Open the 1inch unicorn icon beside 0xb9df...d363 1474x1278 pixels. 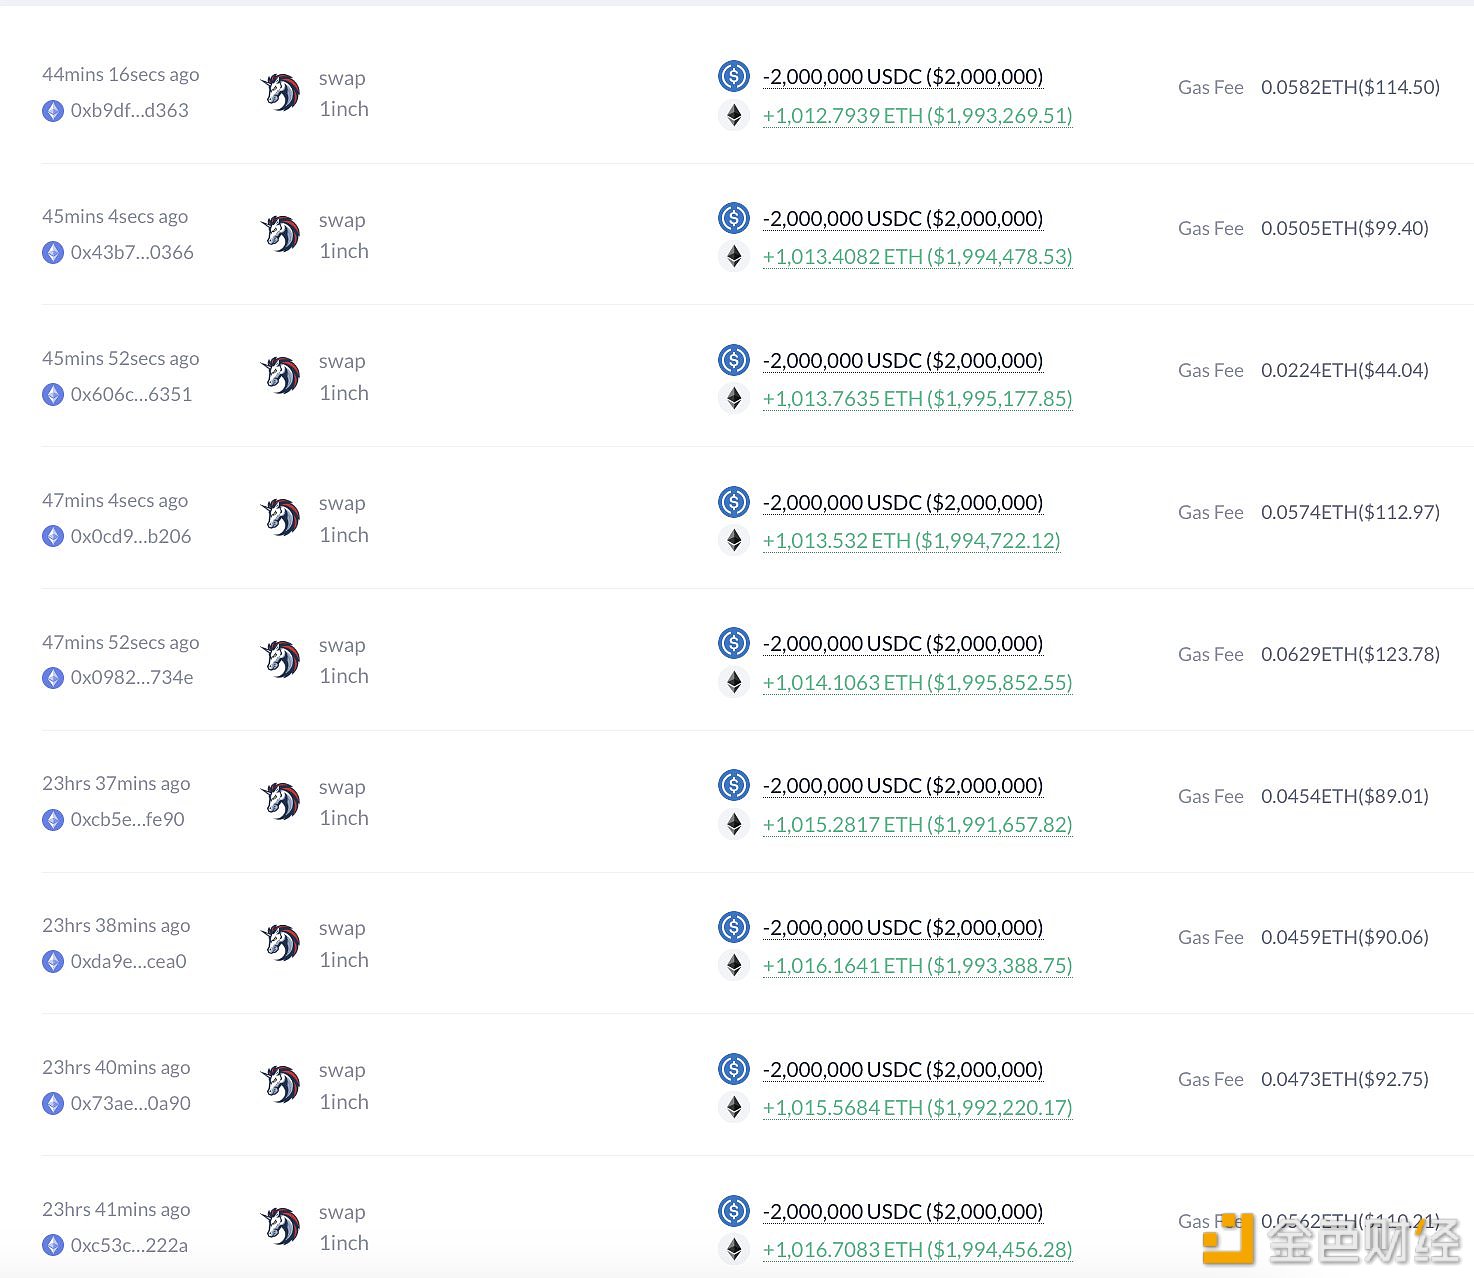[x=281, y=92]
